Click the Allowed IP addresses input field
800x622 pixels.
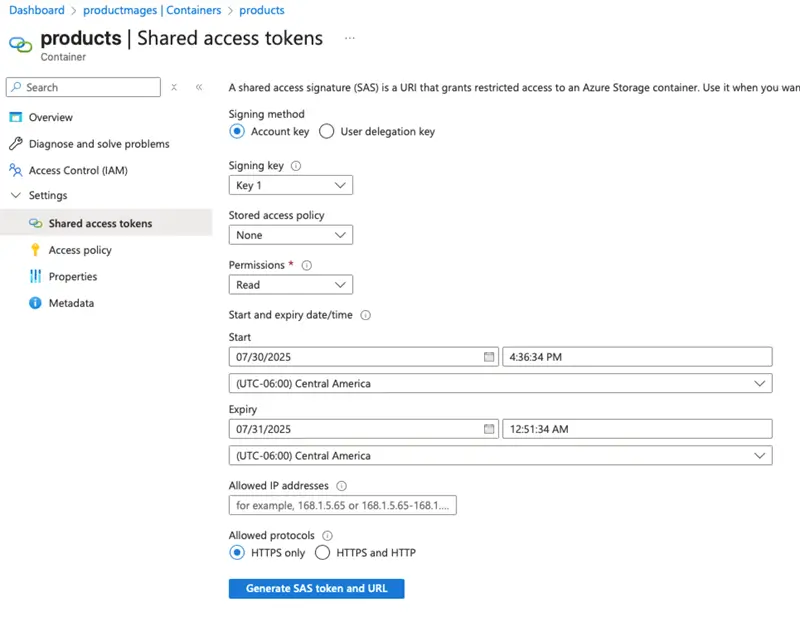pyautogui.click(x=342, y=506)
